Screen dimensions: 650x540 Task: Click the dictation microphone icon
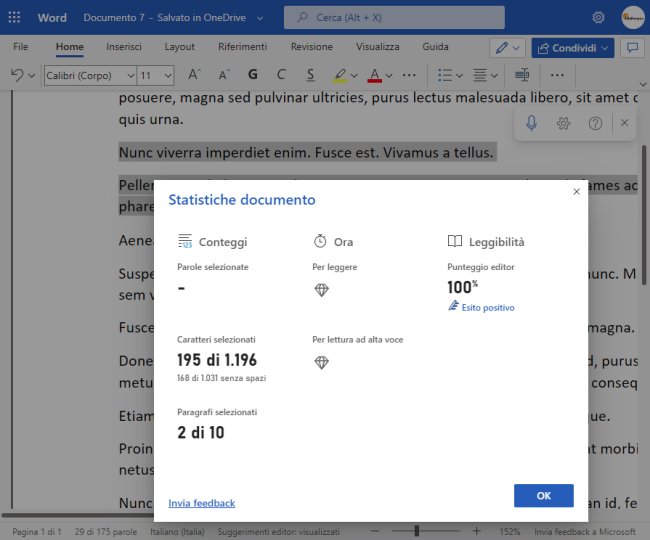[531, 123]
